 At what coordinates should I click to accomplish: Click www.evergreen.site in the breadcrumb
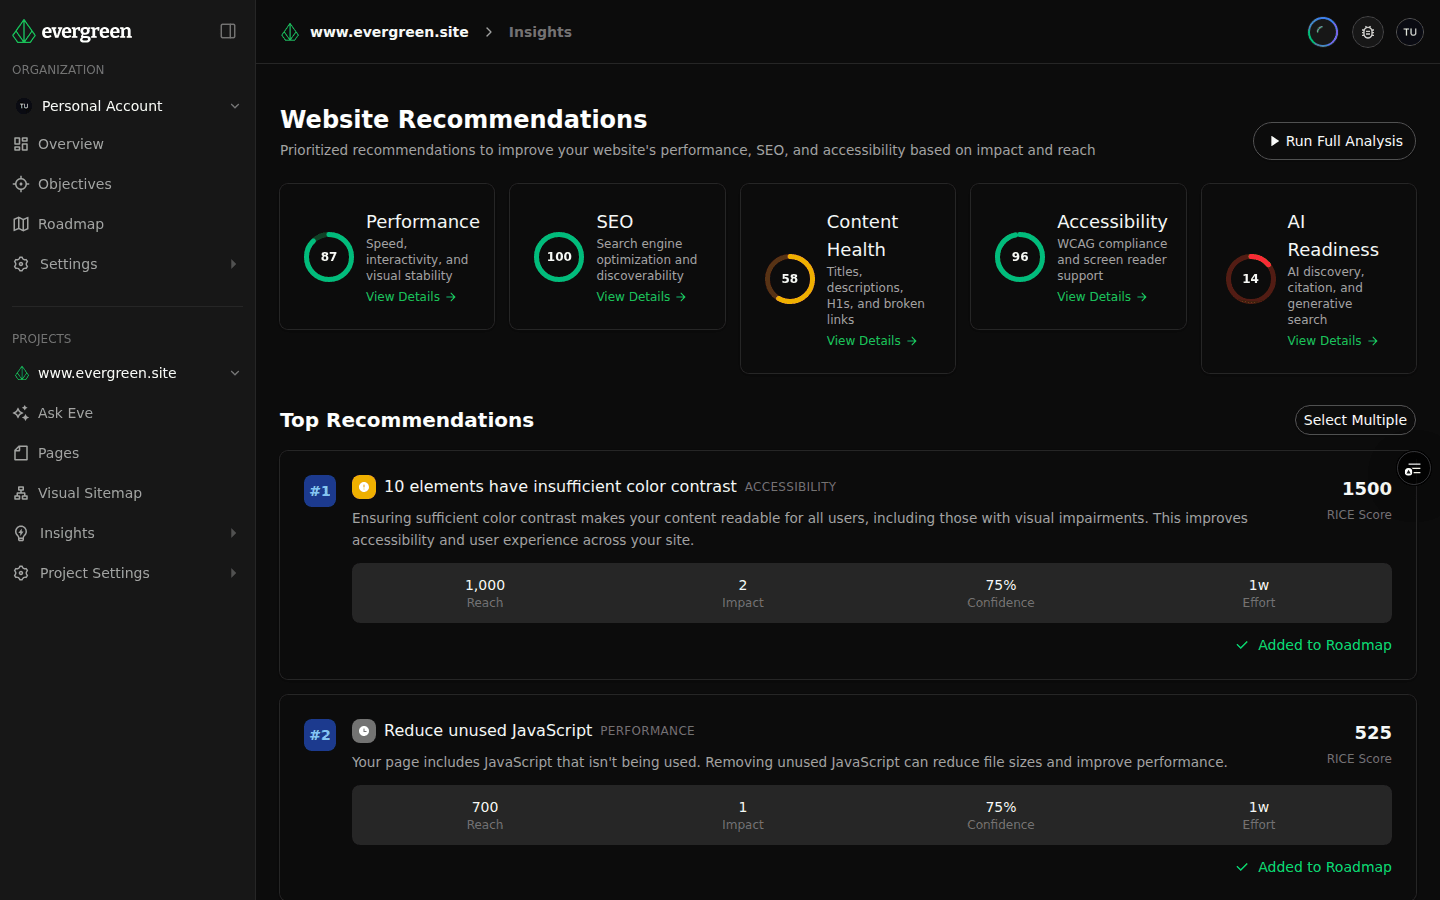[x=388, y=32]
